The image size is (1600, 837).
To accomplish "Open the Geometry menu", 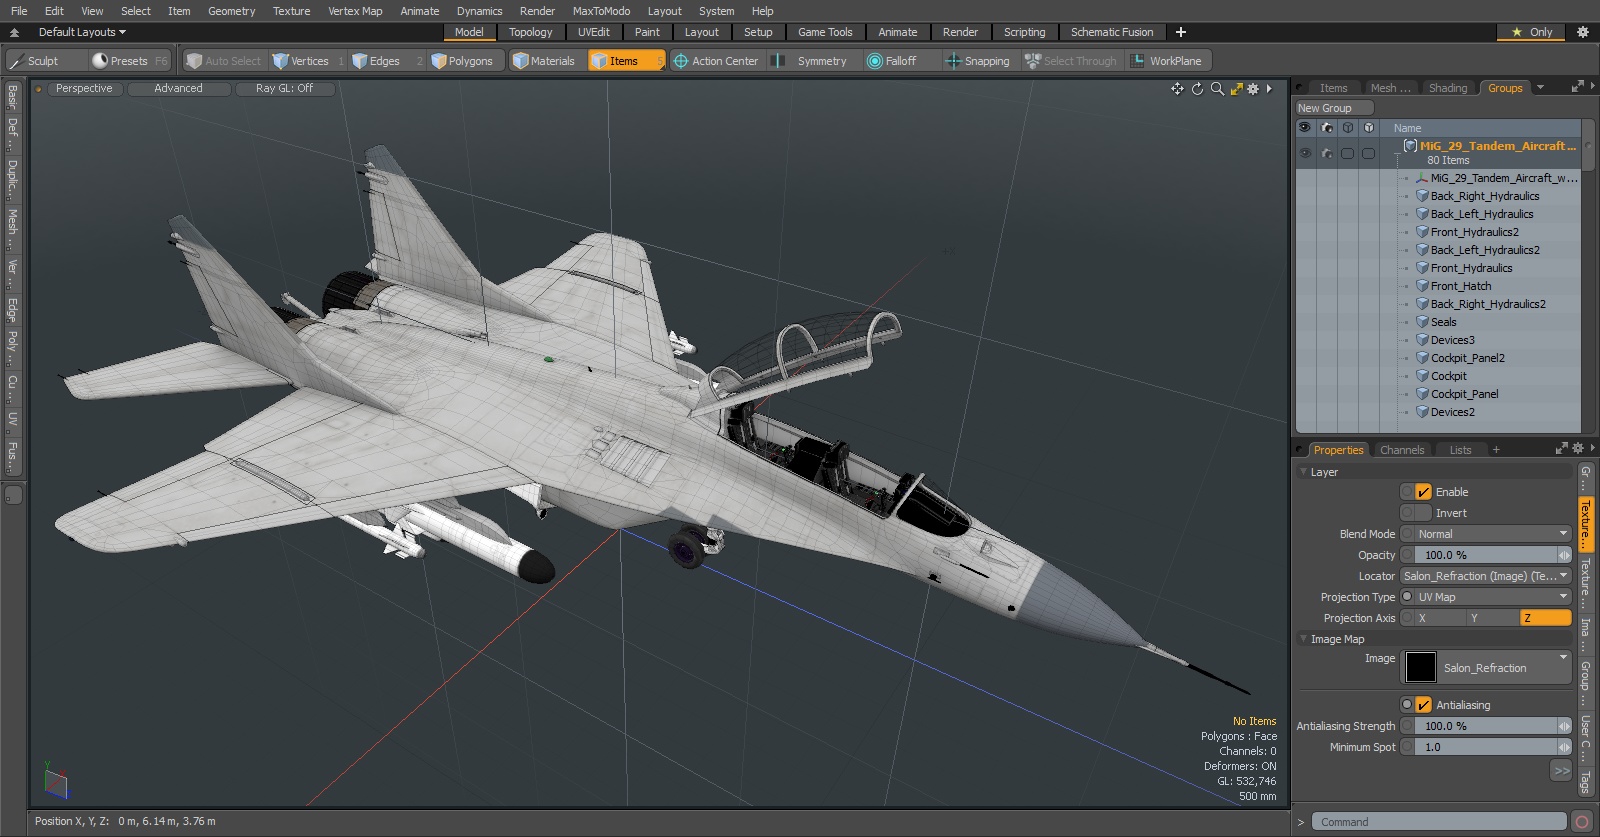I will click(x=231, y=11).
